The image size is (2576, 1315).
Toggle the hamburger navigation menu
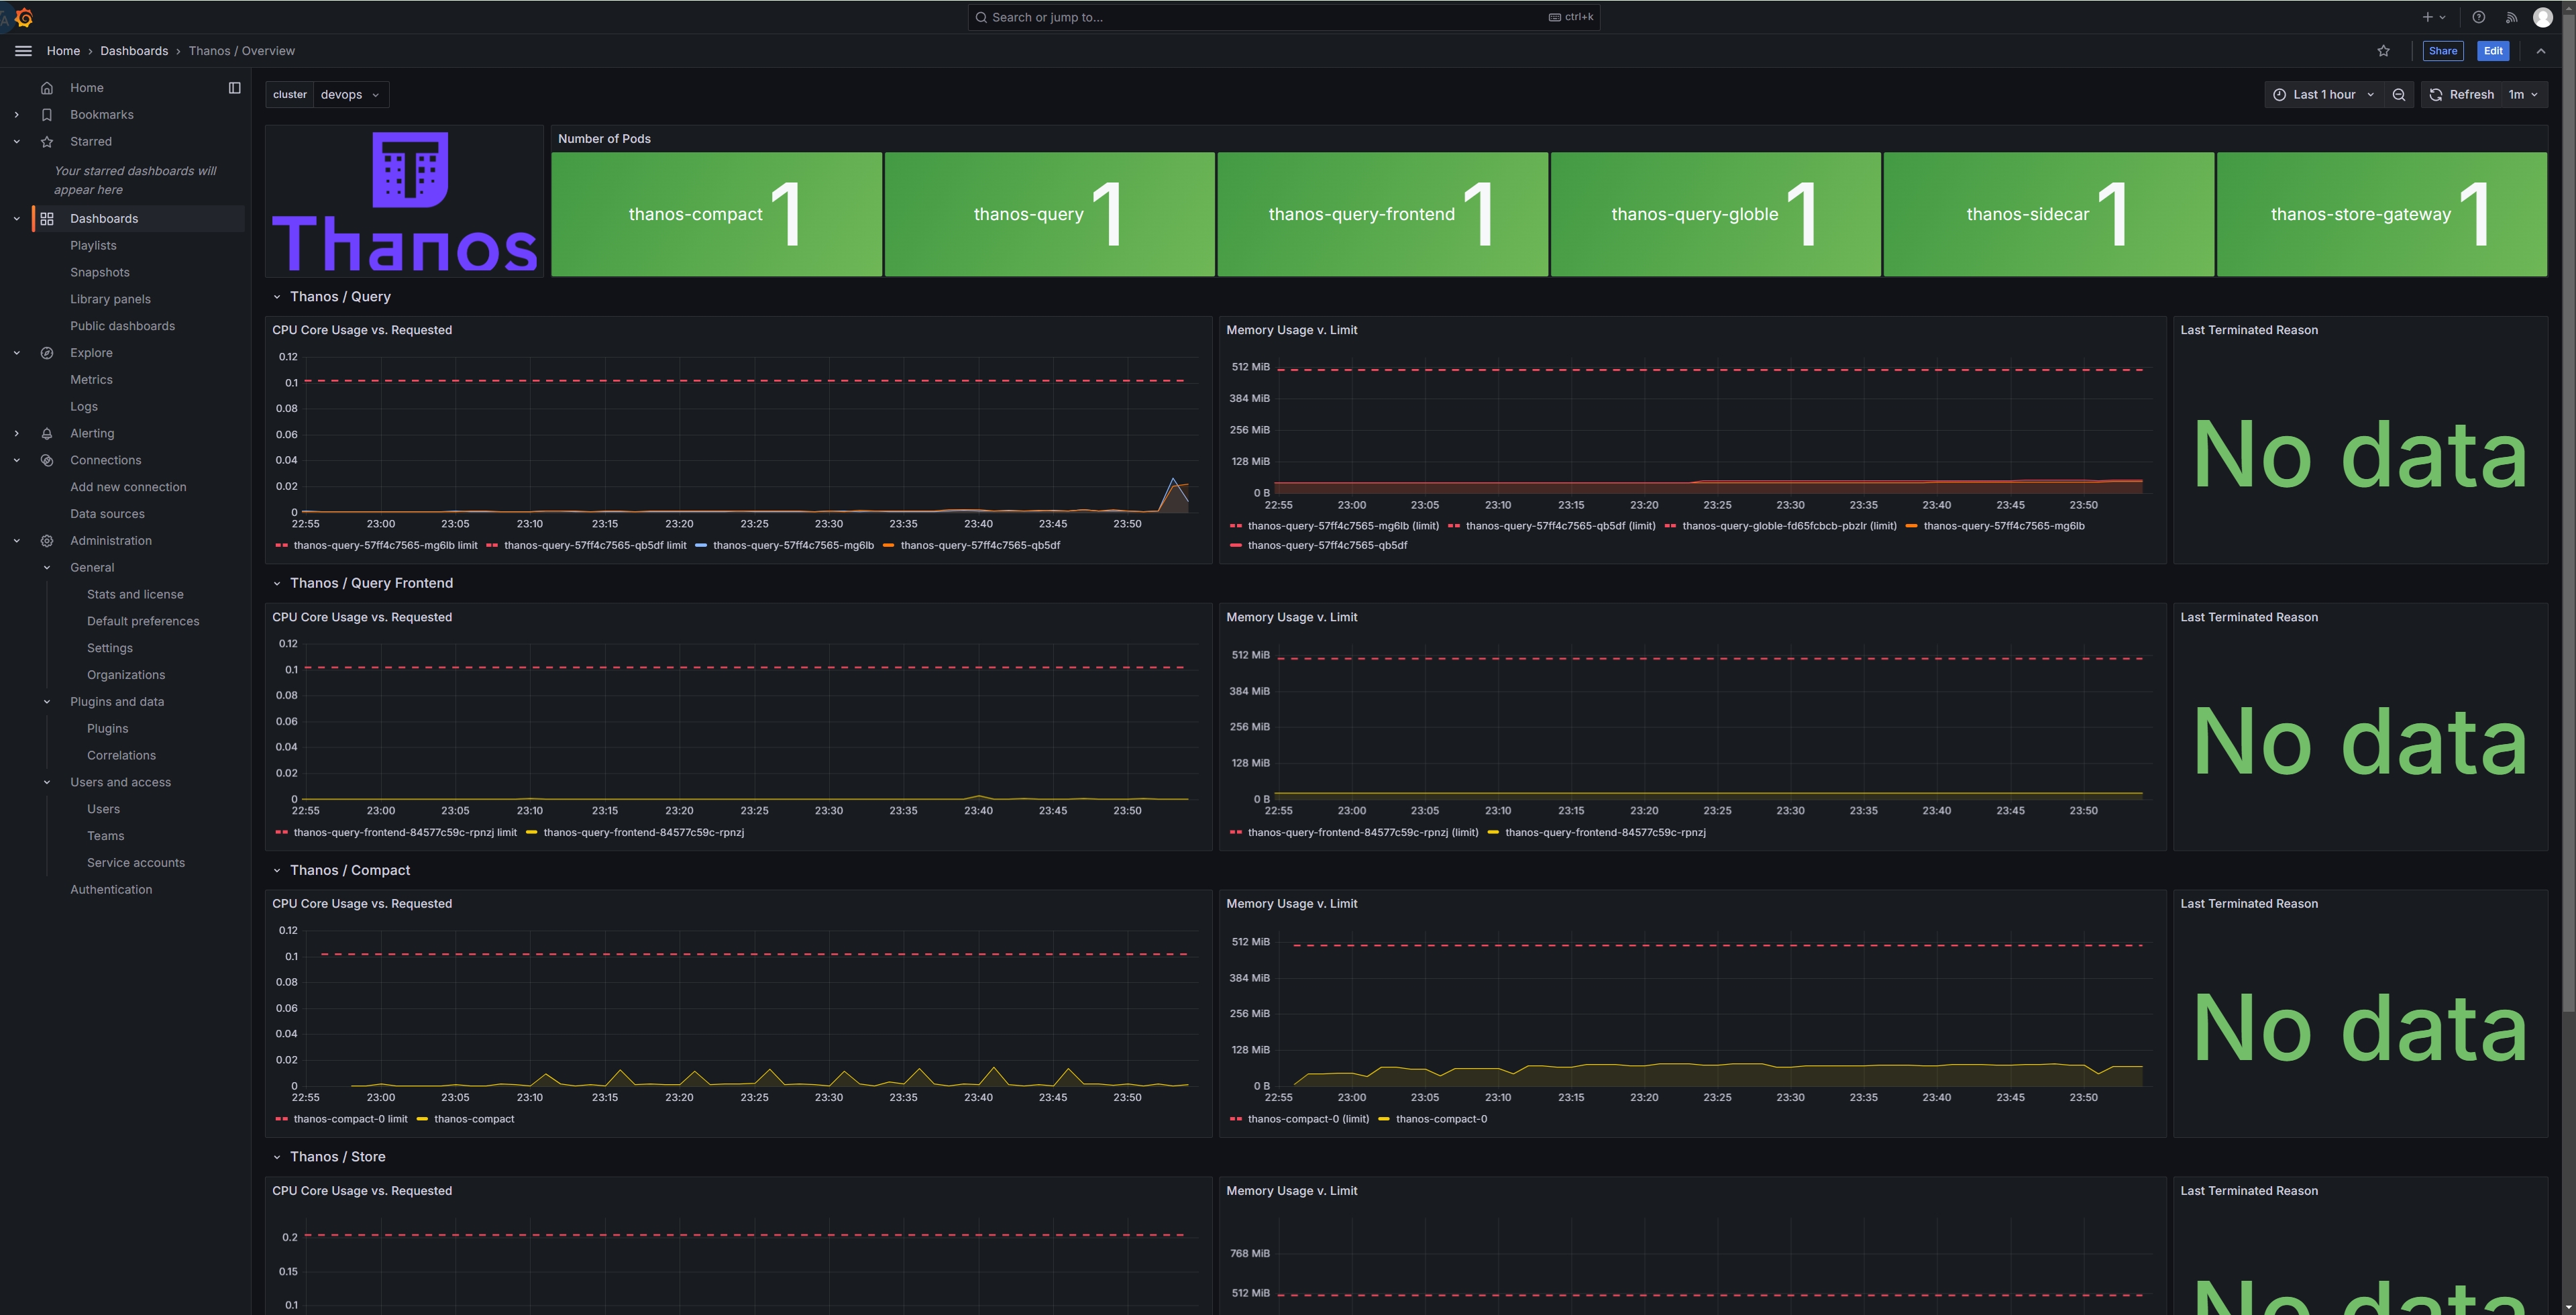click(23, 51)
